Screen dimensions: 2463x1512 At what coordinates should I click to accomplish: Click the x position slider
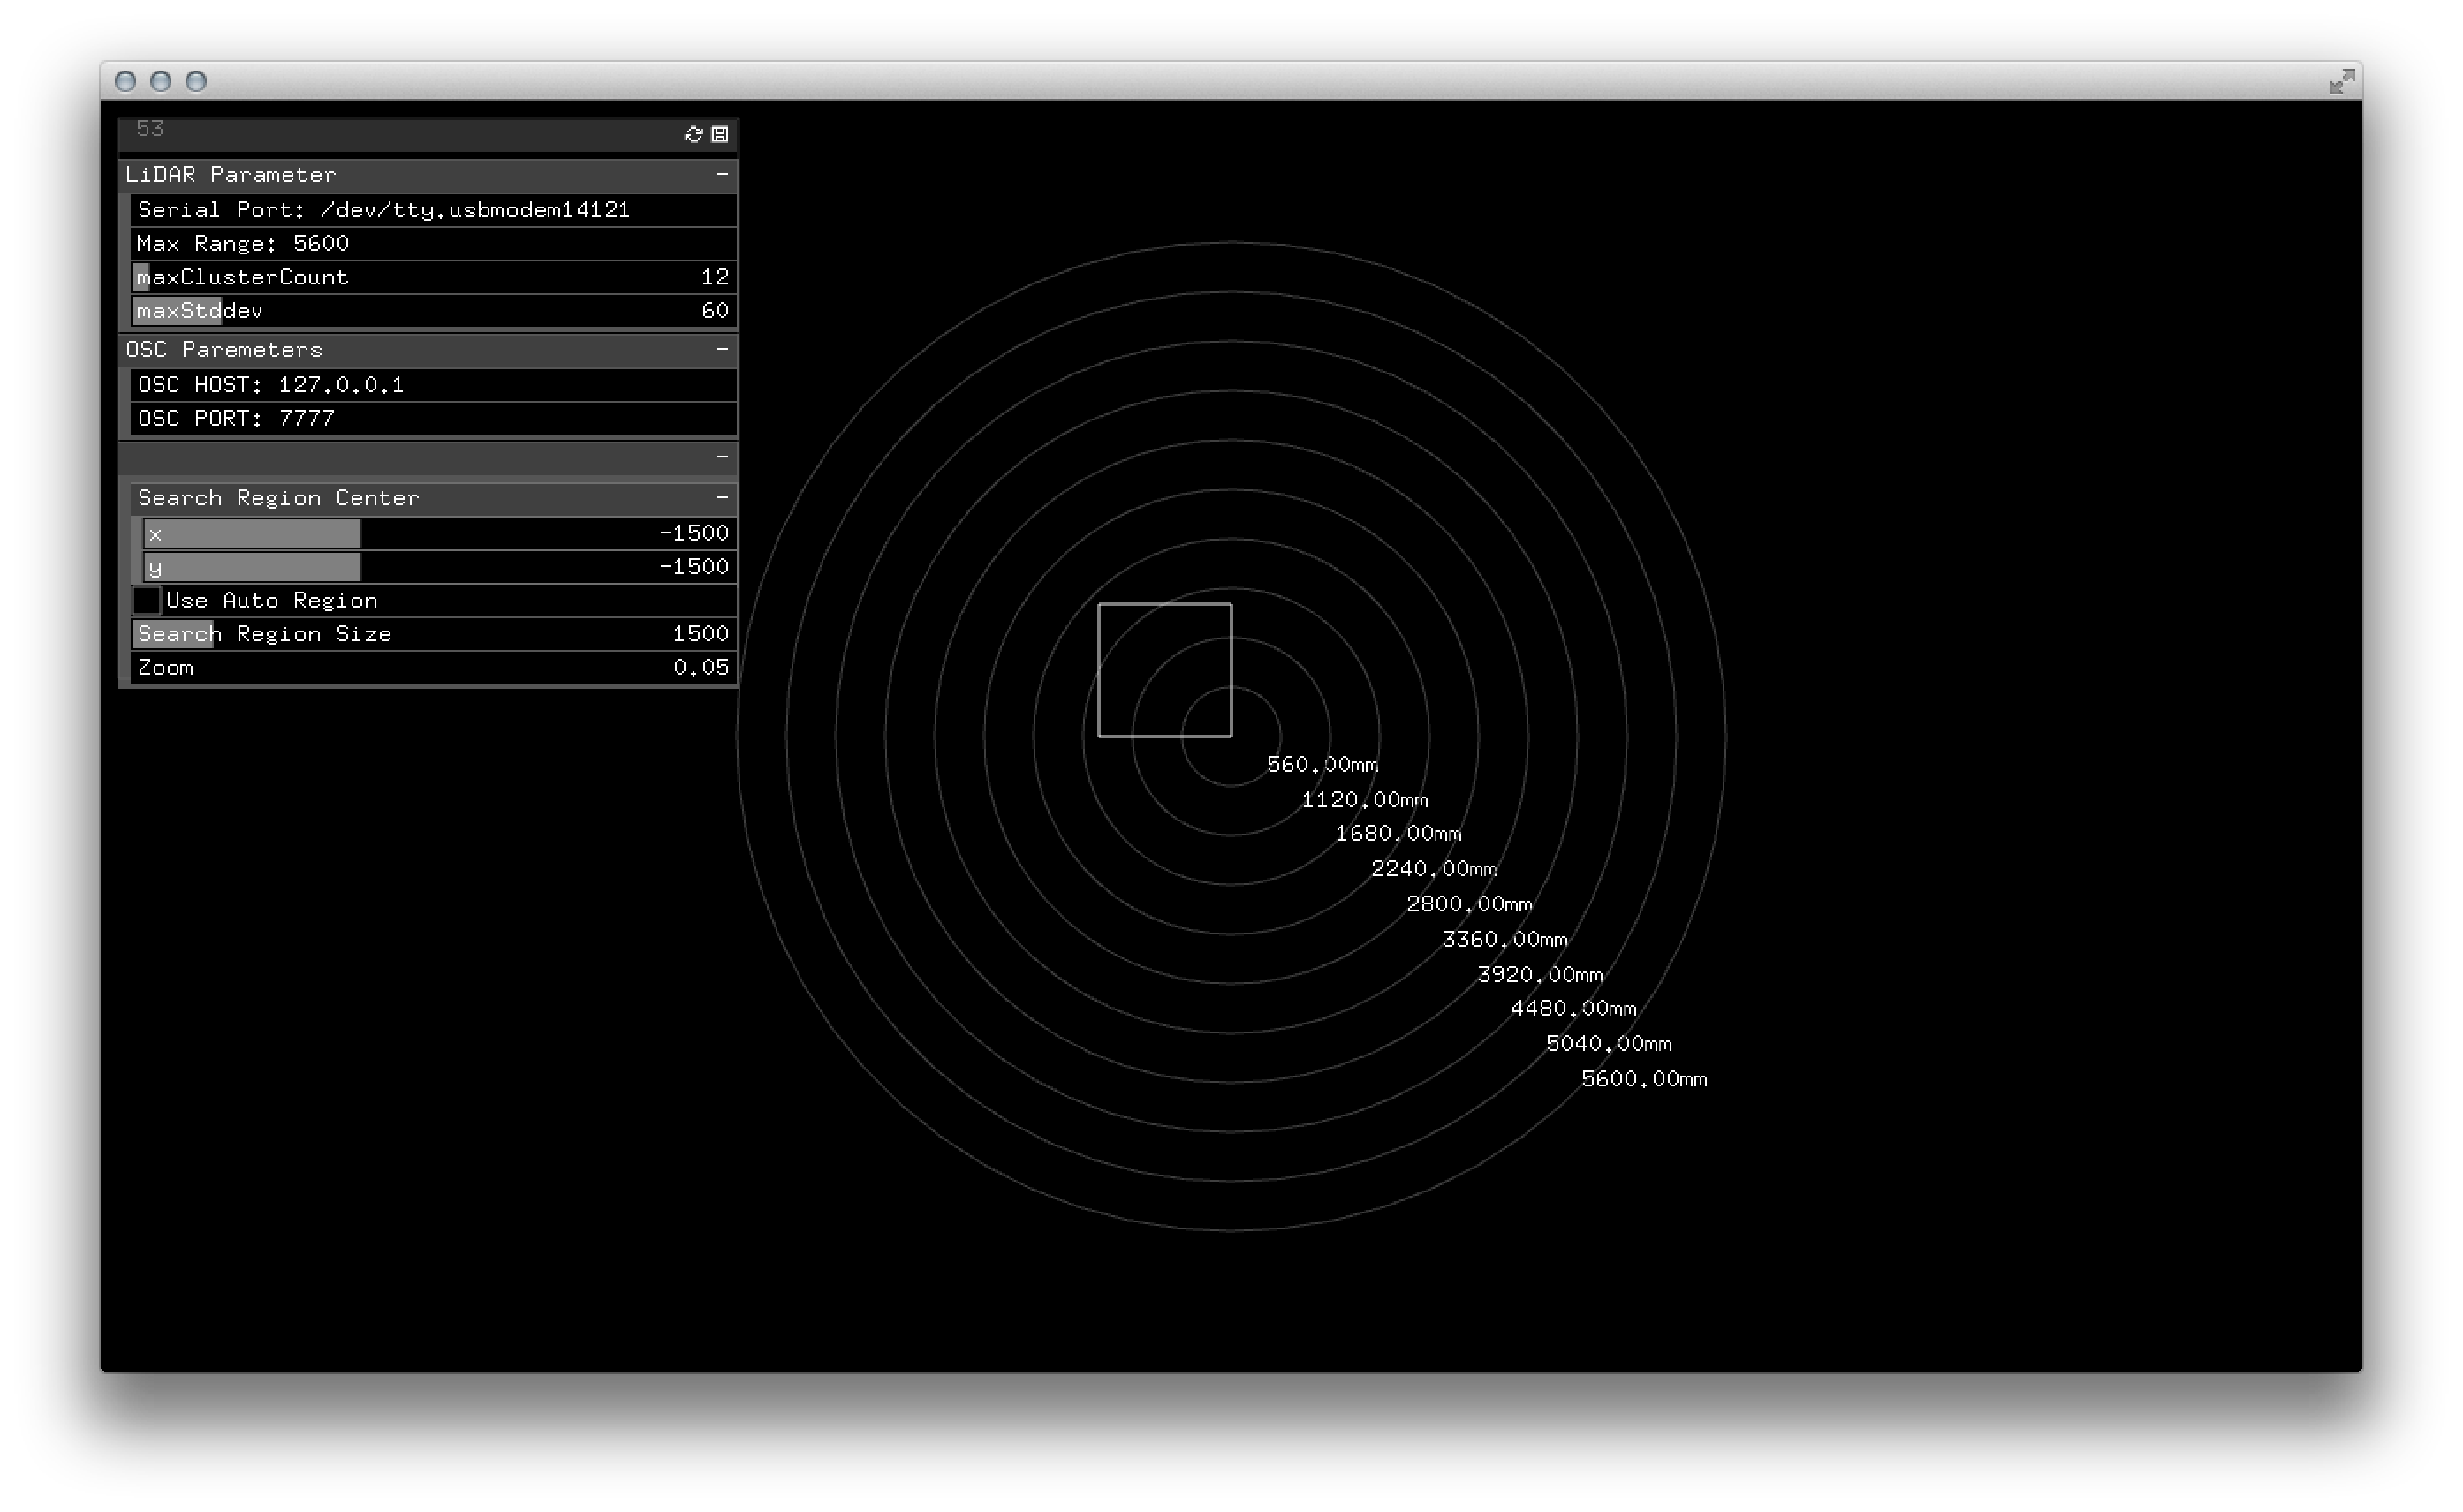(x=438, y=533)
